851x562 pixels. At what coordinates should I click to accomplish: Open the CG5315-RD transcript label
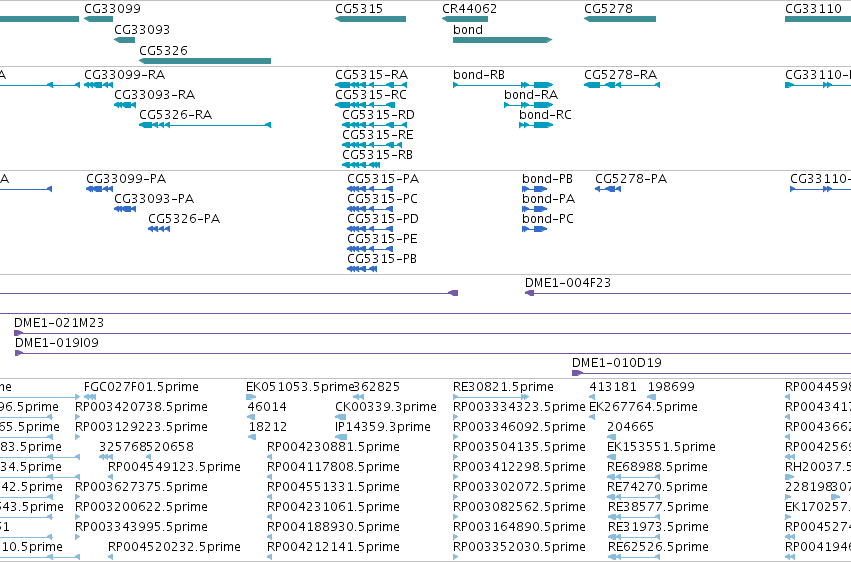(378, 114)
